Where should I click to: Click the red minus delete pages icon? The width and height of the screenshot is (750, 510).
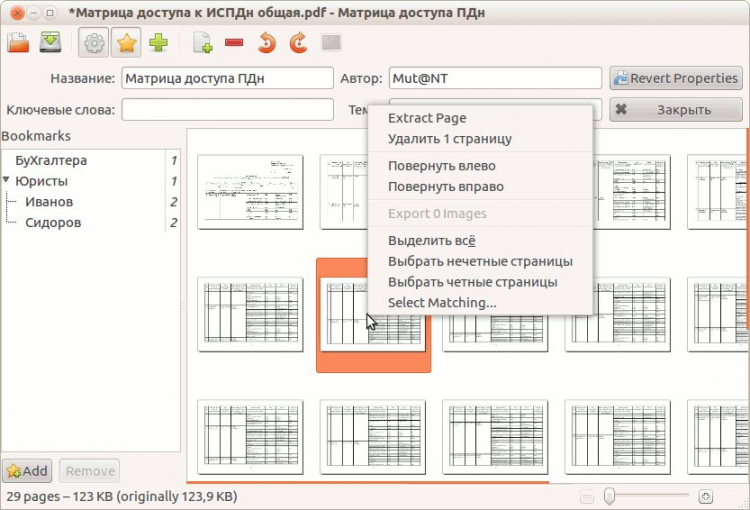[x=234, y=43]
